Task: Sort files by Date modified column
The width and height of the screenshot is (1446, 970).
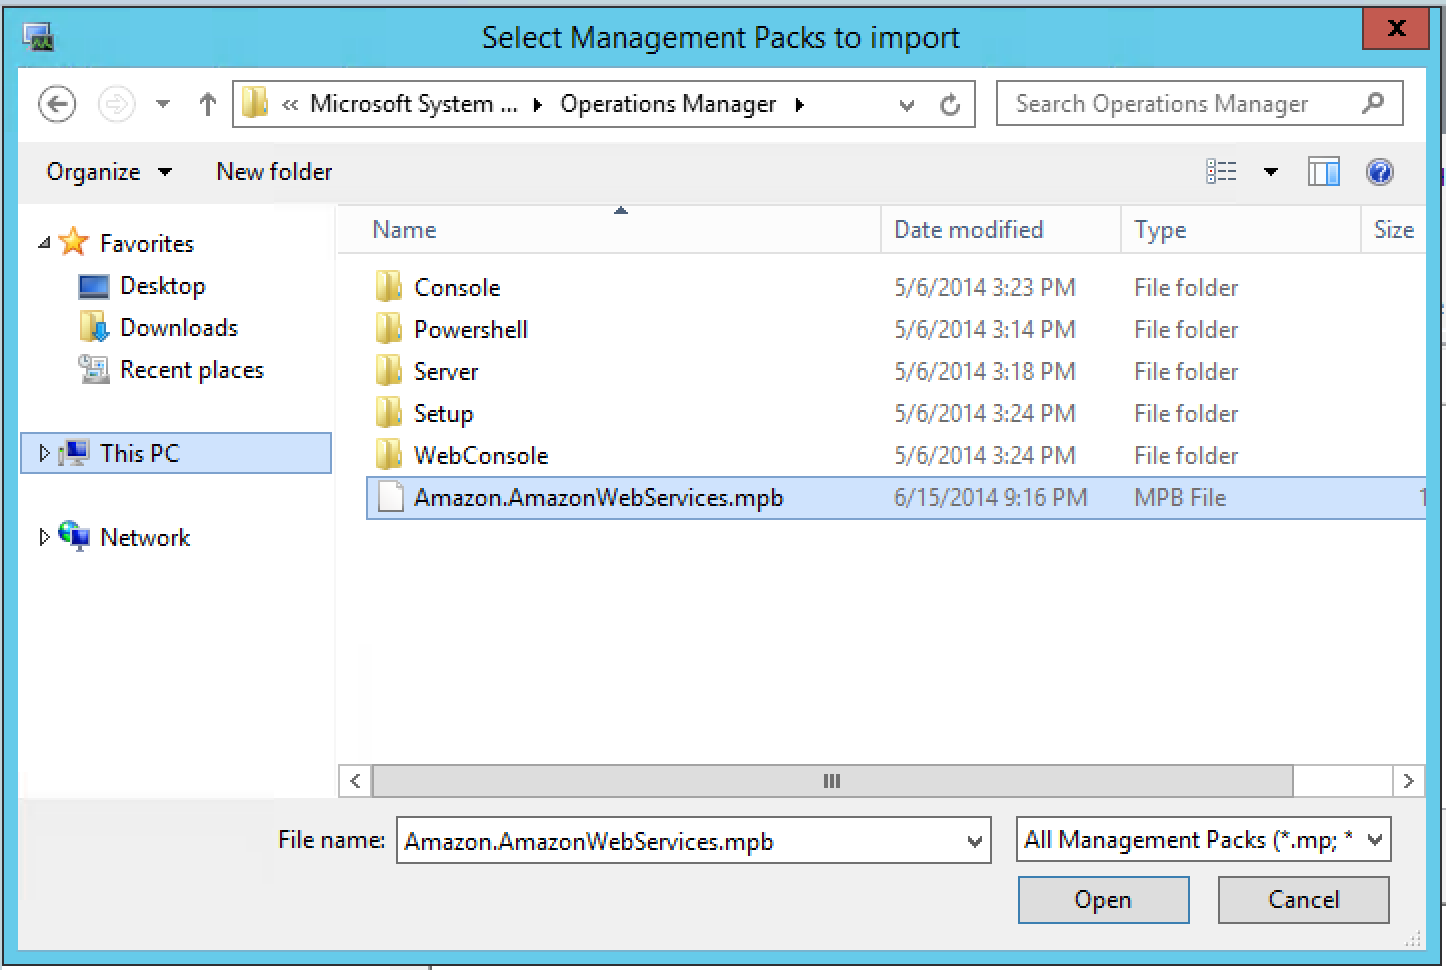Action: point(968,230)
